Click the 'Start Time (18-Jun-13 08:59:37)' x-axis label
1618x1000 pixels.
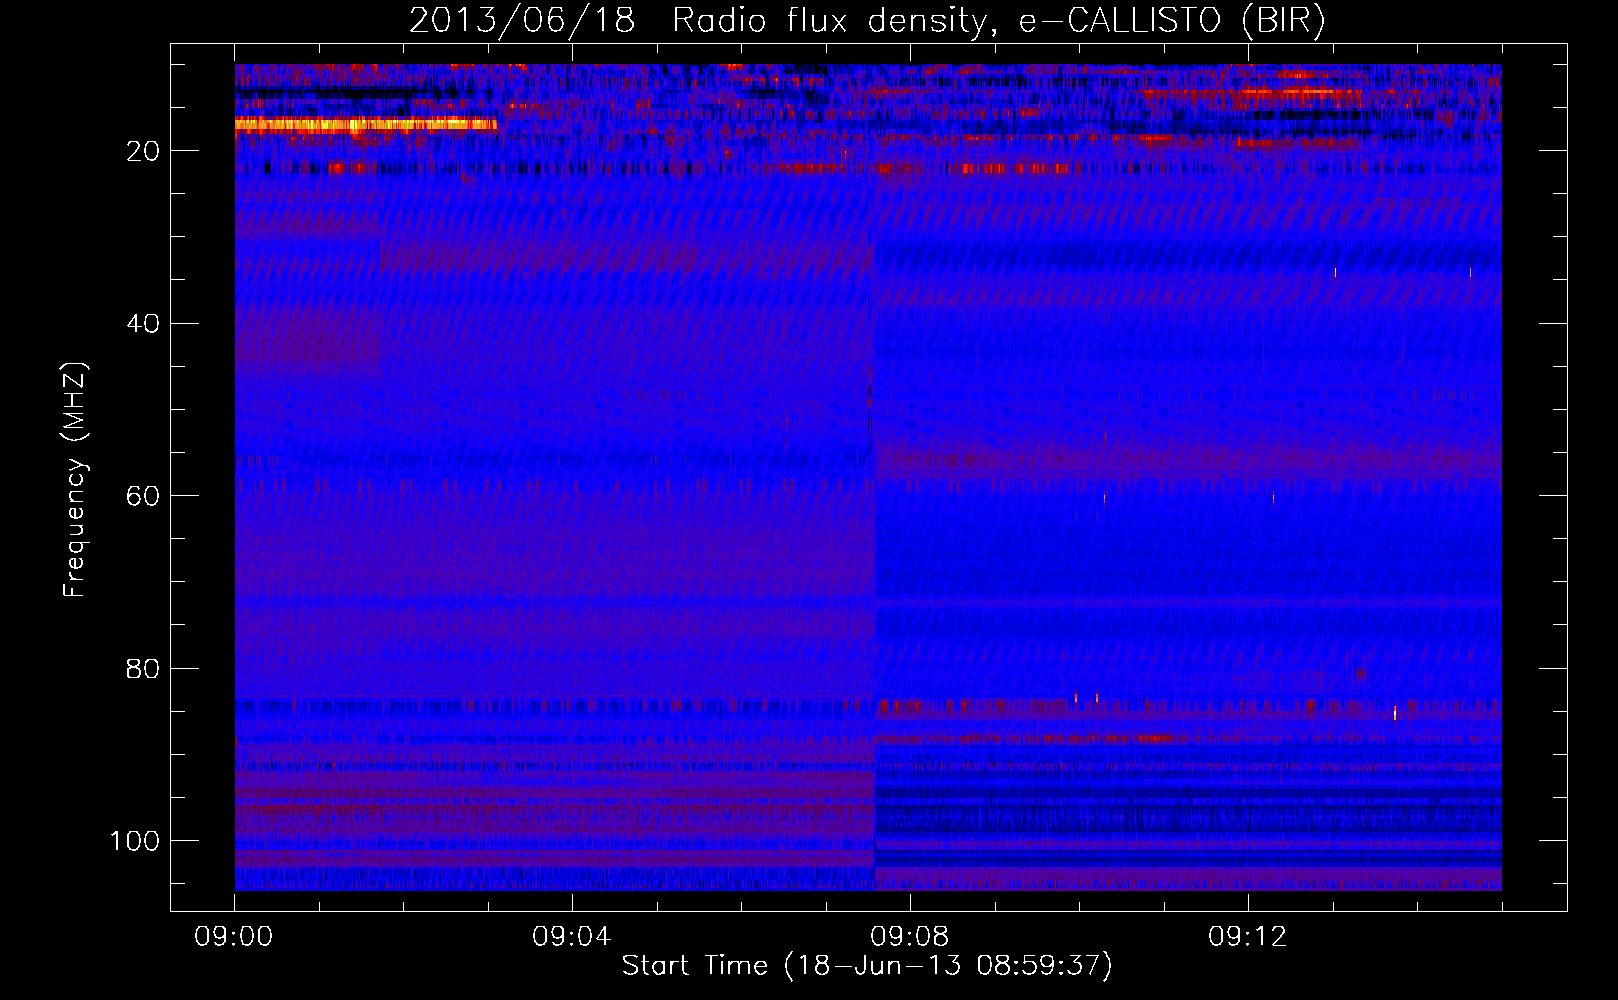click(x=867, y=965)
